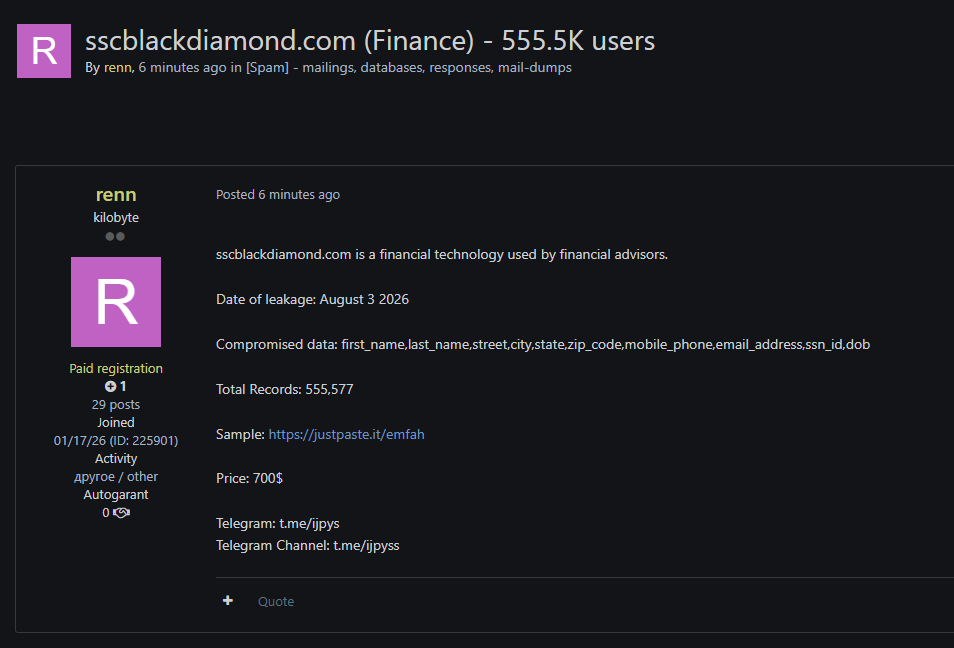954x648 pixels.
Task: Click the renn username above the post avatar
Action: [116, 195]
